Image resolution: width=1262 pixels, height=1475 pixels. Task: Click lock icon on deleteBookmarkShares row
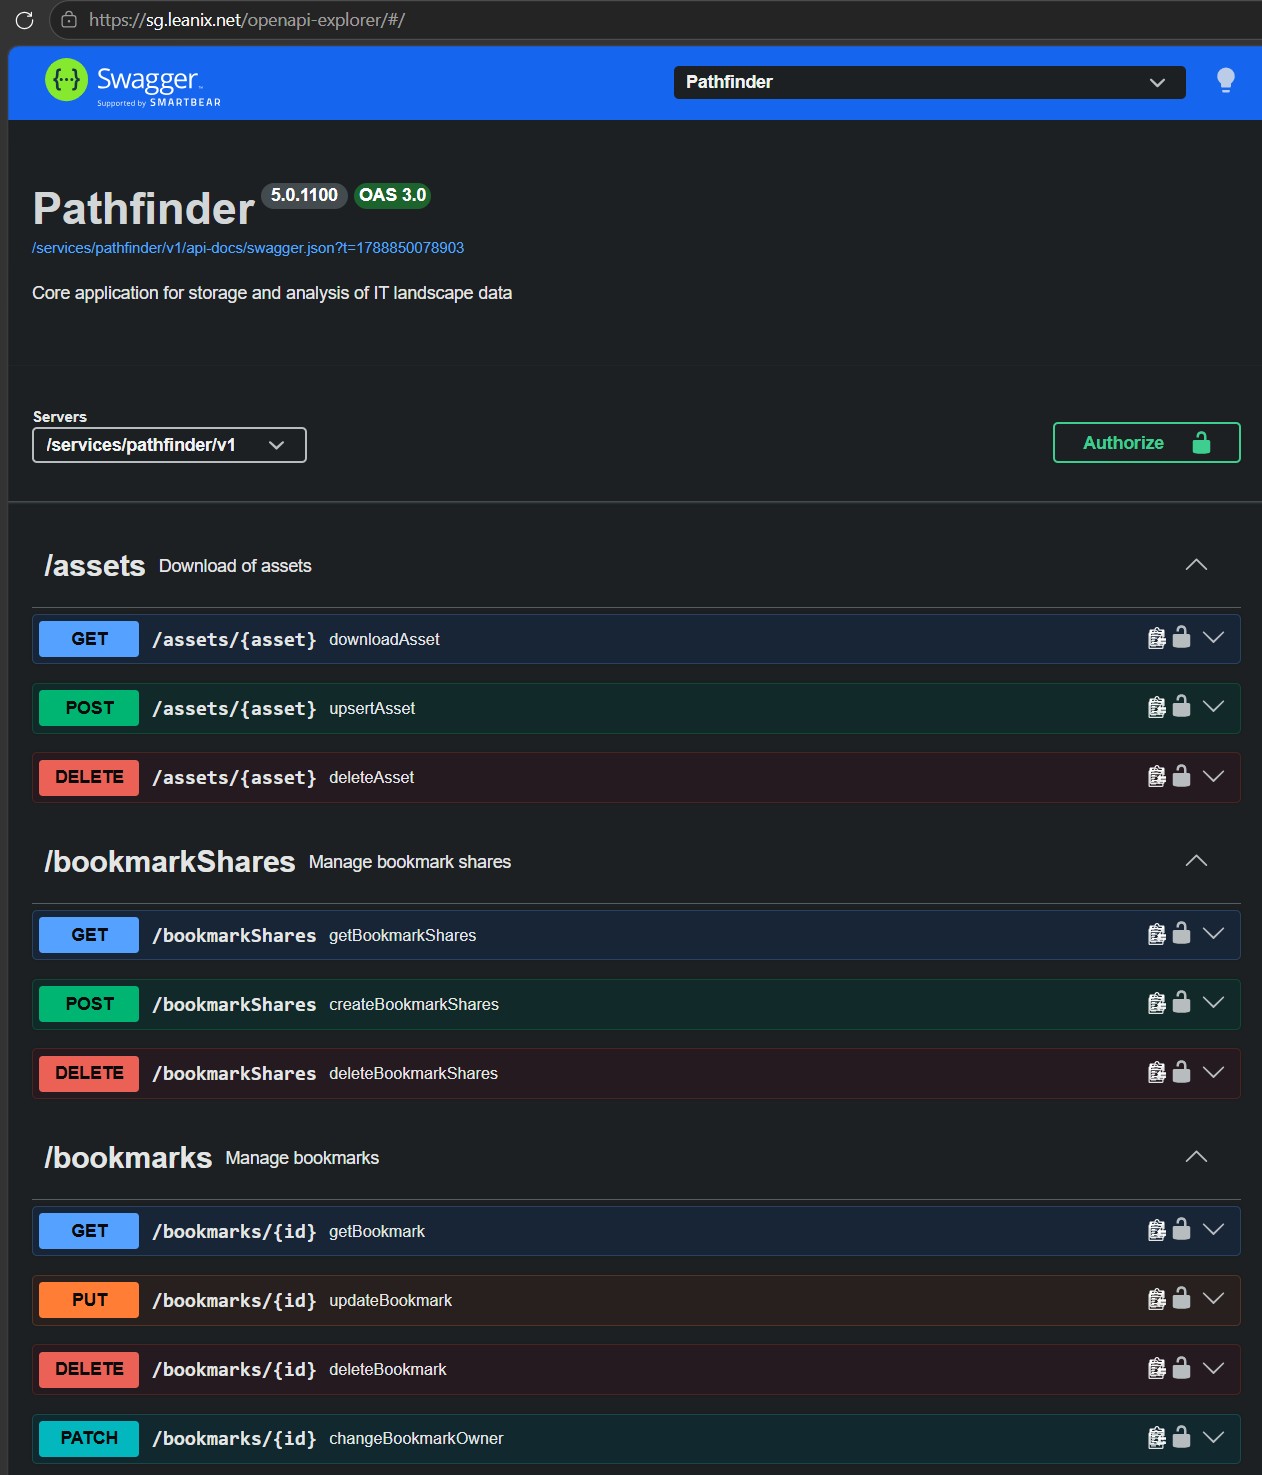tap(1181, 1071)
